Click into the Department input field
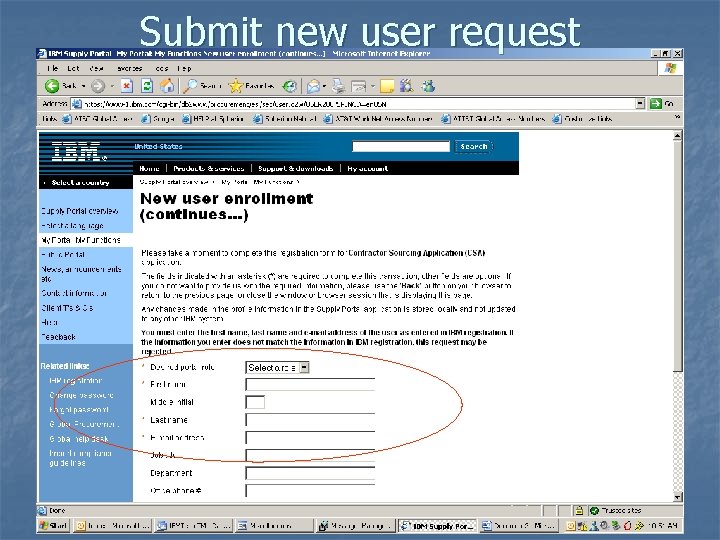Screen dimensions: 720x540 pos(310,473)
